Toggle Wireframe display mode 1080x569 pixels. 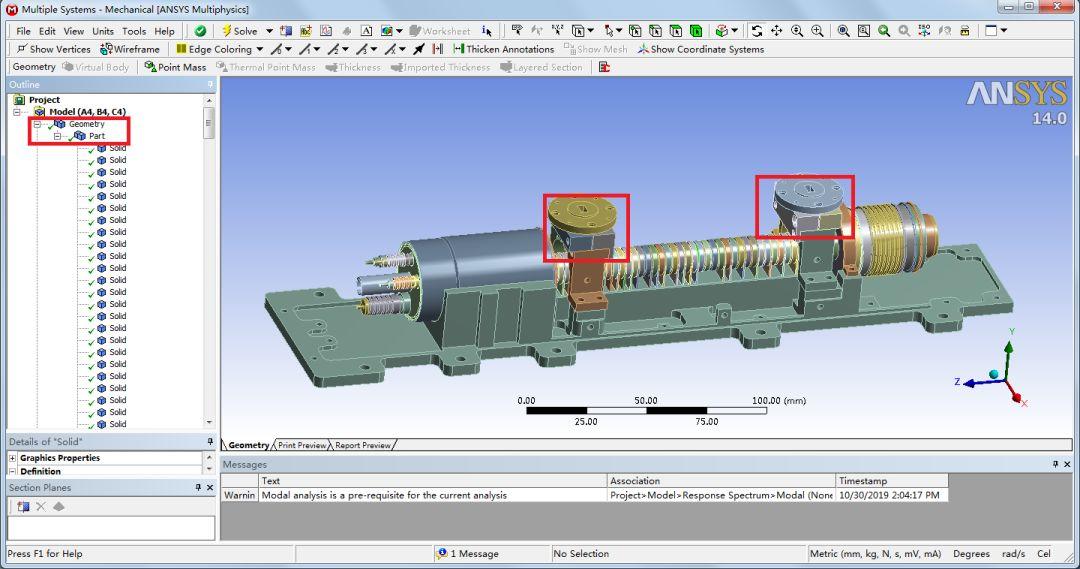coord(129,49)
